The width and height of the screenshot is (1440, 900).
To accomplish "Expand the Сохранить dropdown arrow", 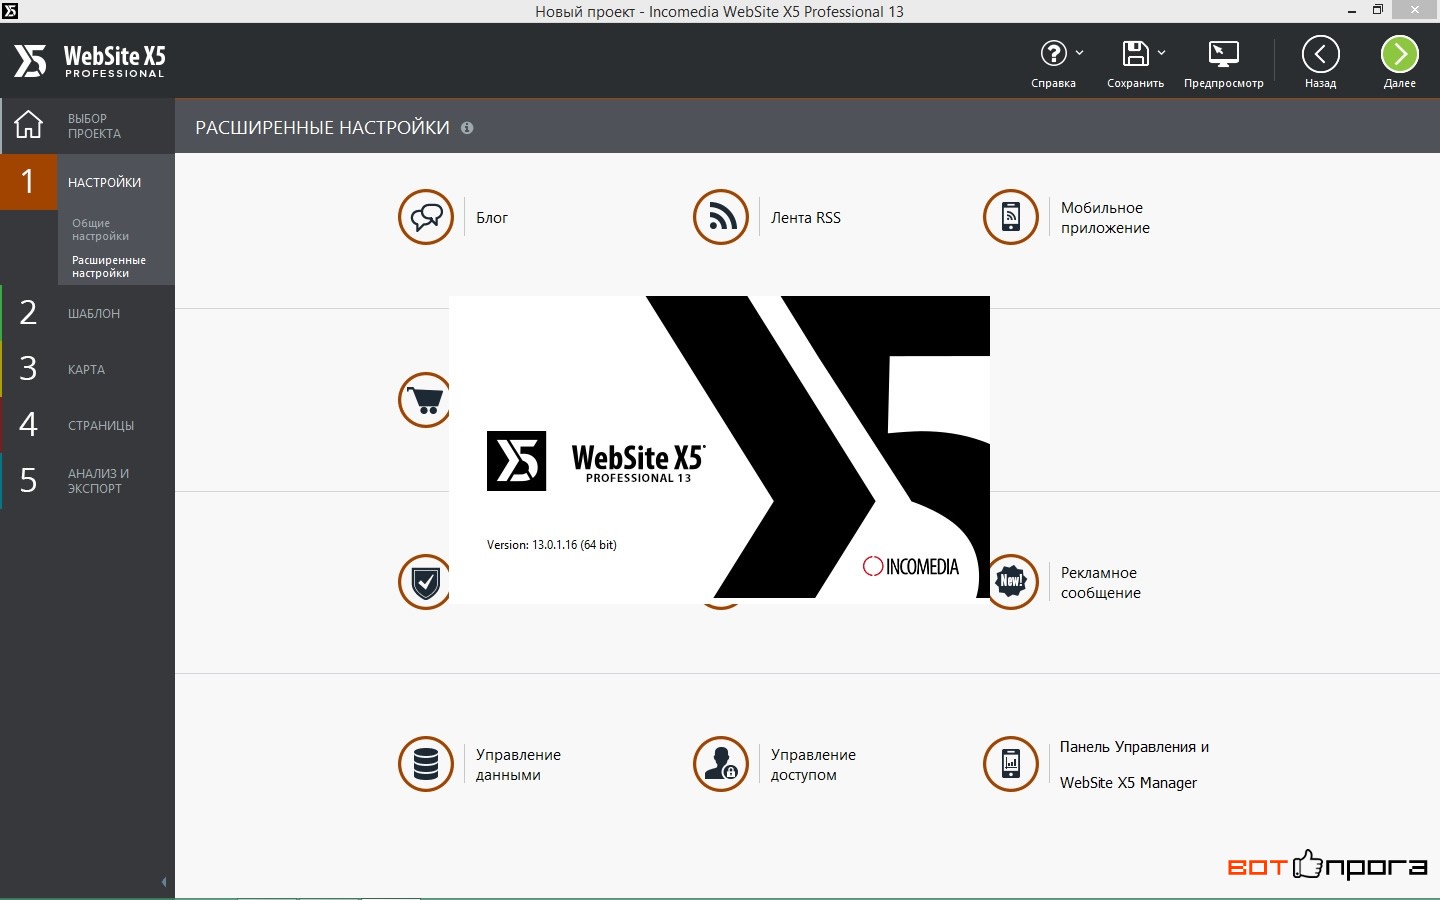I will point(1161,53).
